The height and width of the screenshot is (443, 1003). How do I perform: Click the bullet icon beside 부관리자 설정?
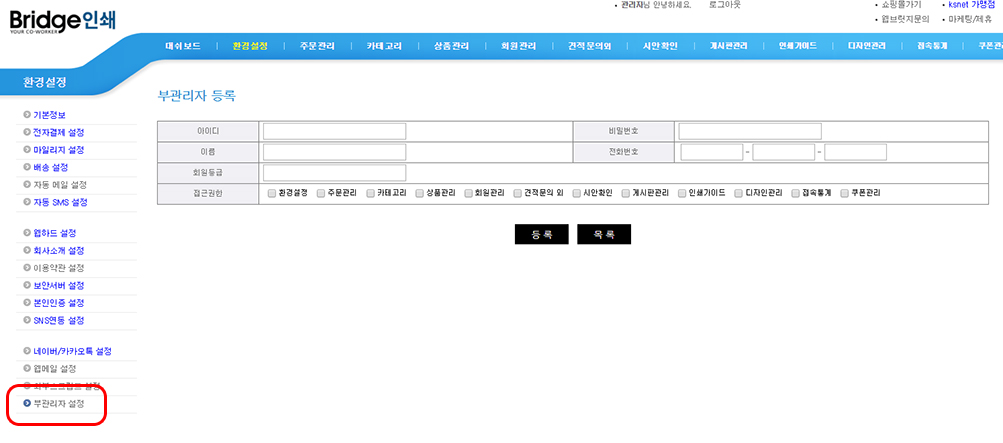(27, 403)
